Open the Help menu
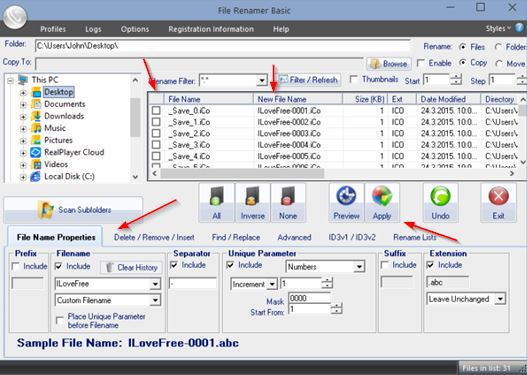527x375 pixels. 281,29
